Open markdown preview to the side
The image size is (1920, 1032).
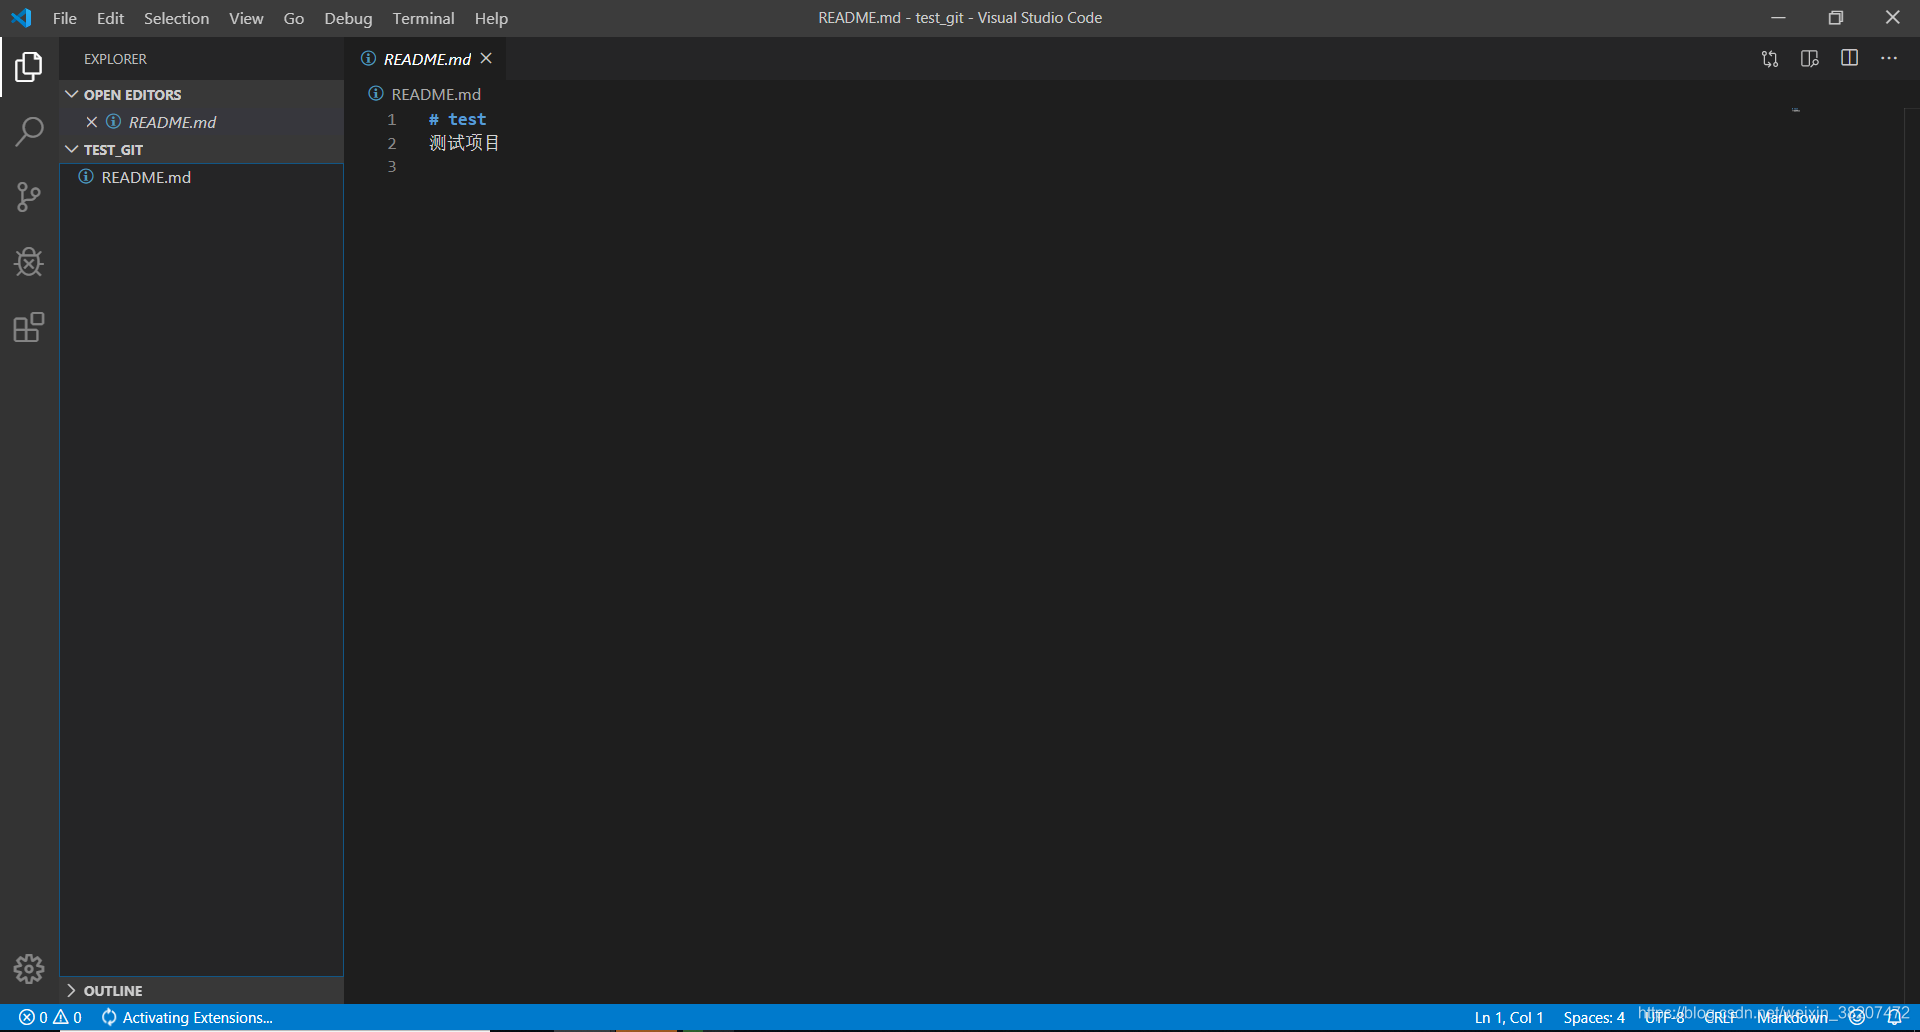(x=1810, y=59)
